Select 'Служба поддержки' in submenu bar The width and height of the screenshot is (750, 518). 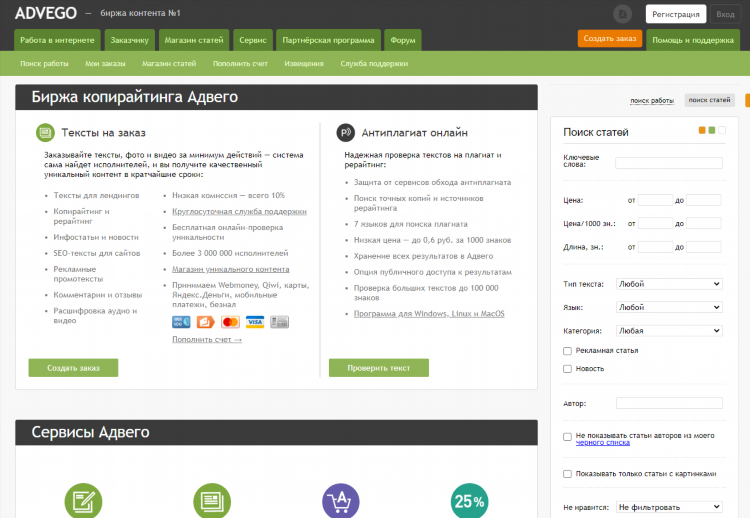(374, 64)
